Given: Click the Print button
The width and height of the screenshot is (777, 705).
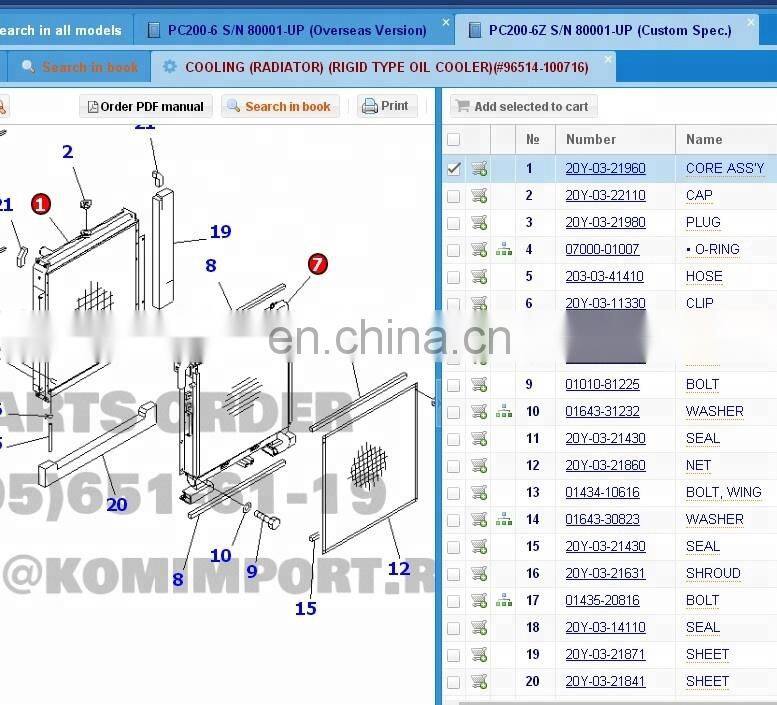Looking at the screenshot, I should 387,106.
